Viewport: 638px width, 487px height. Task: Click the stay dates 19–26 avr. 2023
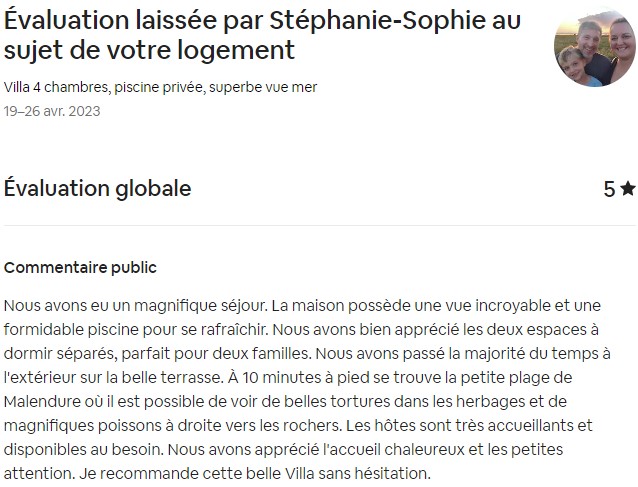[x=52, y=111]
